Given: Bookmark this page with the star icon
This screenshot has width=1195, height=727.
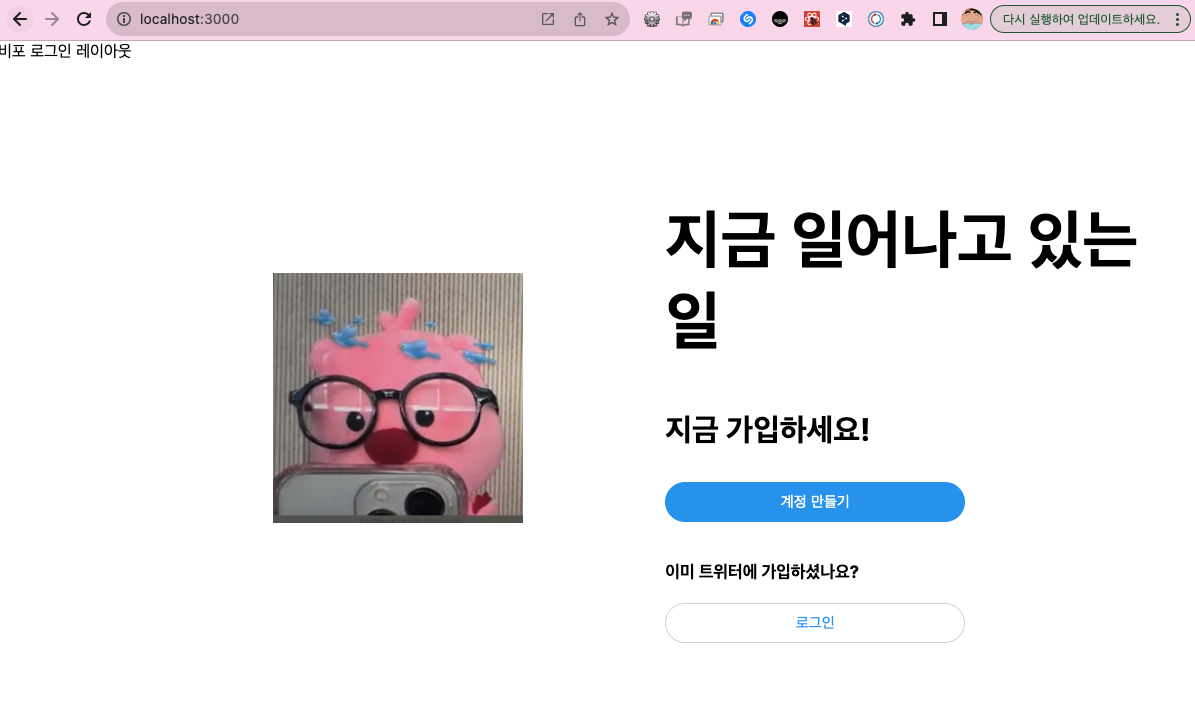Looking at the screenshot, I should pos(612,19).
